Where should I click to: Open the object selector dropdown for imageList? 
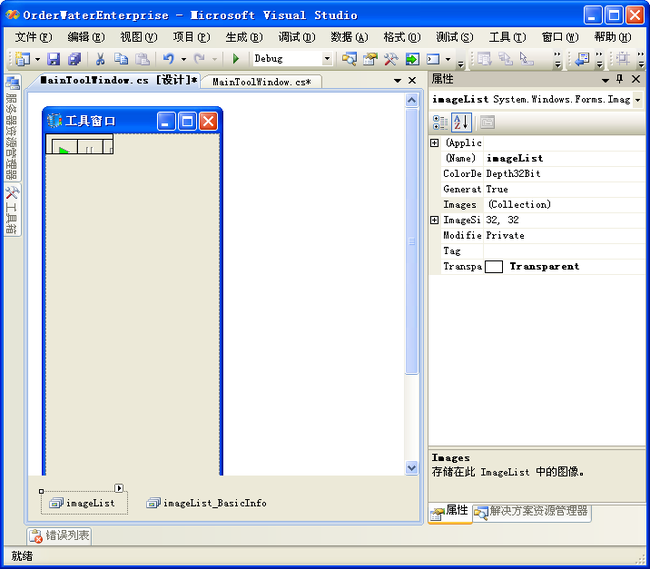tap(638, 100)
